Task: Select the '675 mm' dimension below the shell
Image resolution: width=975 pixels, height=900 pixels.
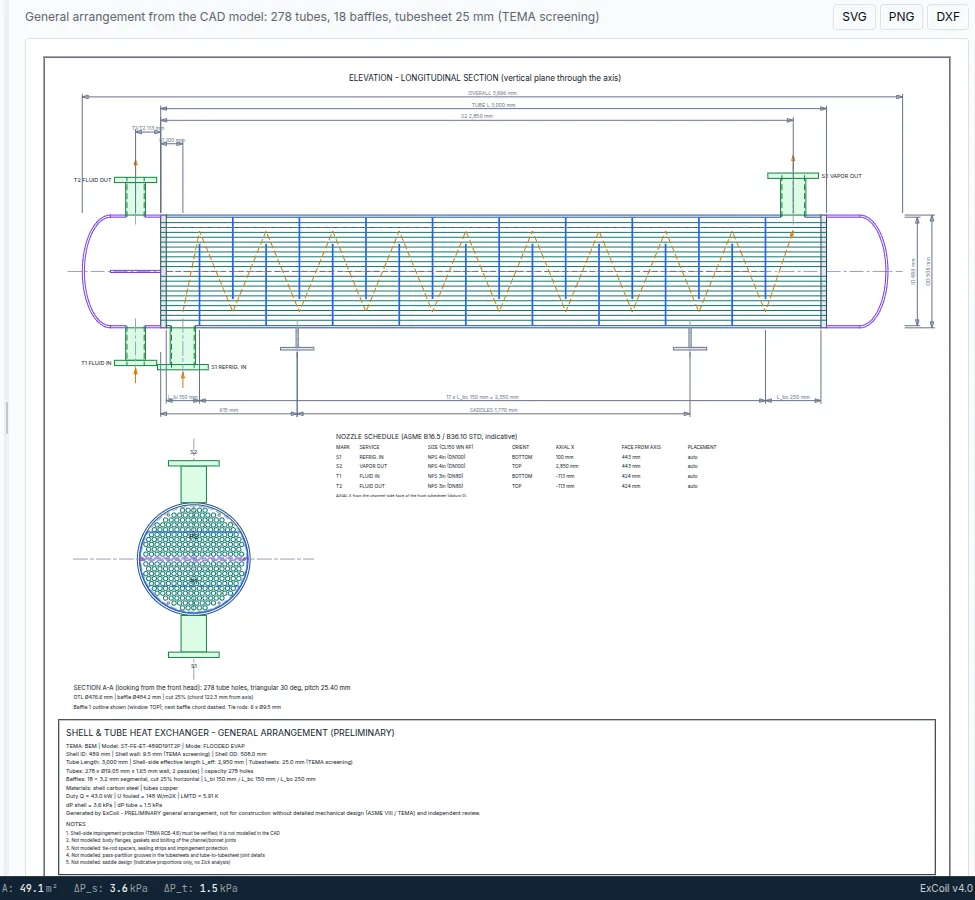Action: 229,410
